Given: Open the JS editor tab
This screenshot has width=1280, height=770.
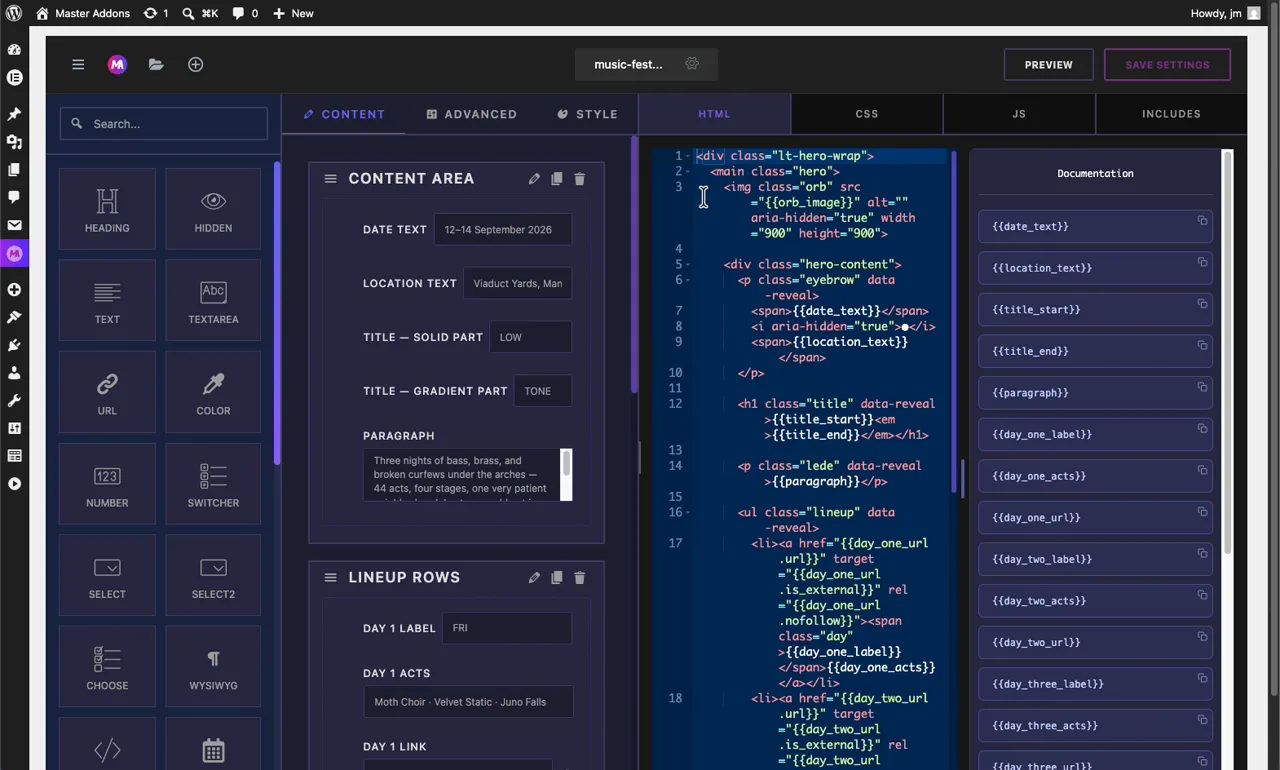Looking at the screenshot, I should [1019, 114].
